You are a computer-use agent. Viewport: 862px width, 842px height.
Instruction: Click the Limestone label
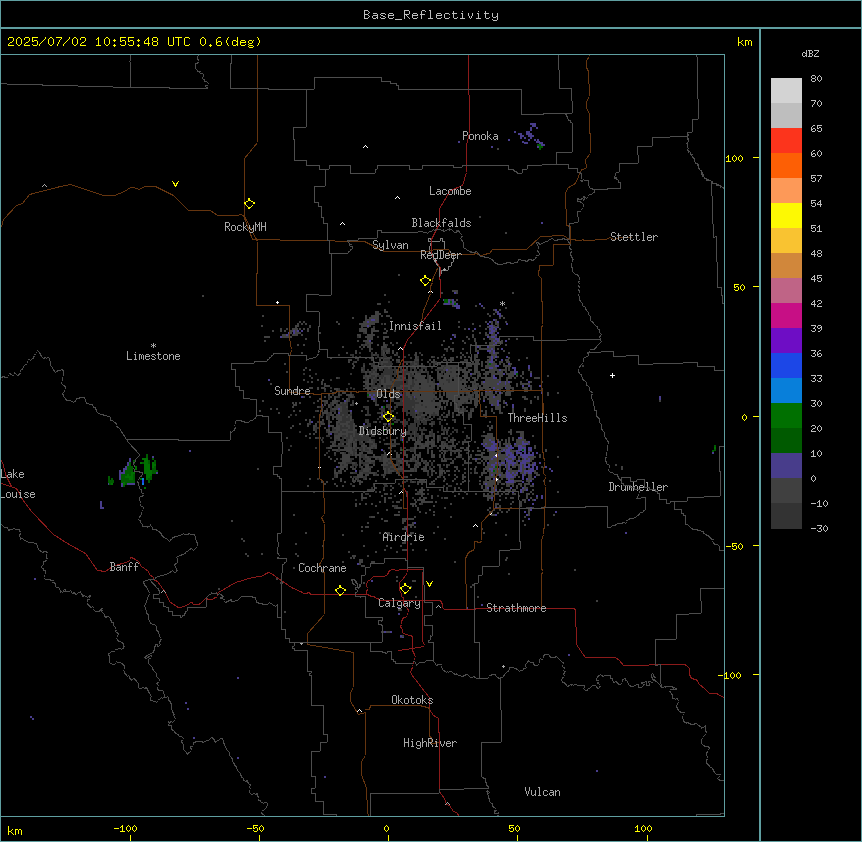[x=153, y=356]
